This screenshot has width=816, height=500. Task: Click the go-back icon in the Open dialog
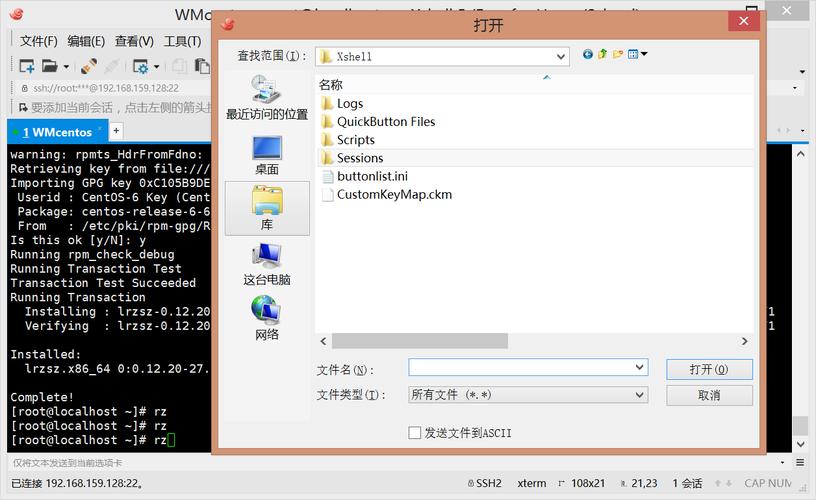pyautogui.click(x=588, y=54)
